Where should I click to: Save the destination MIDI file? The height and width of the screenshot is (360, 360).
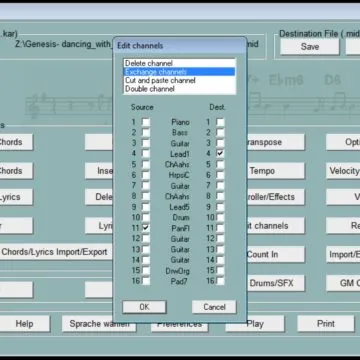point(310,47)
